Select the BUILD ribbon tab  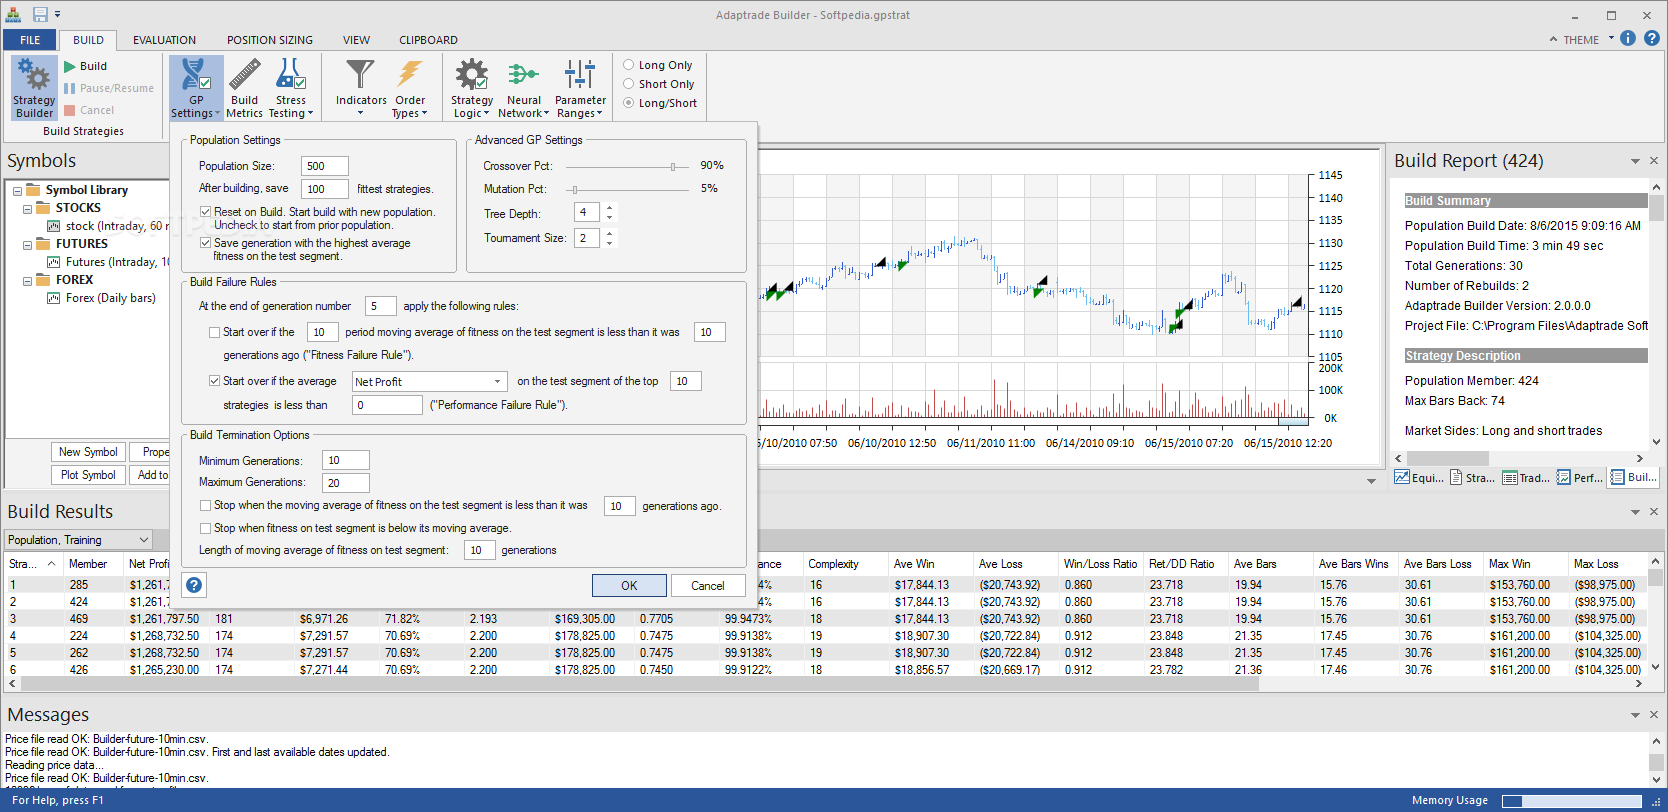(88, 40)
